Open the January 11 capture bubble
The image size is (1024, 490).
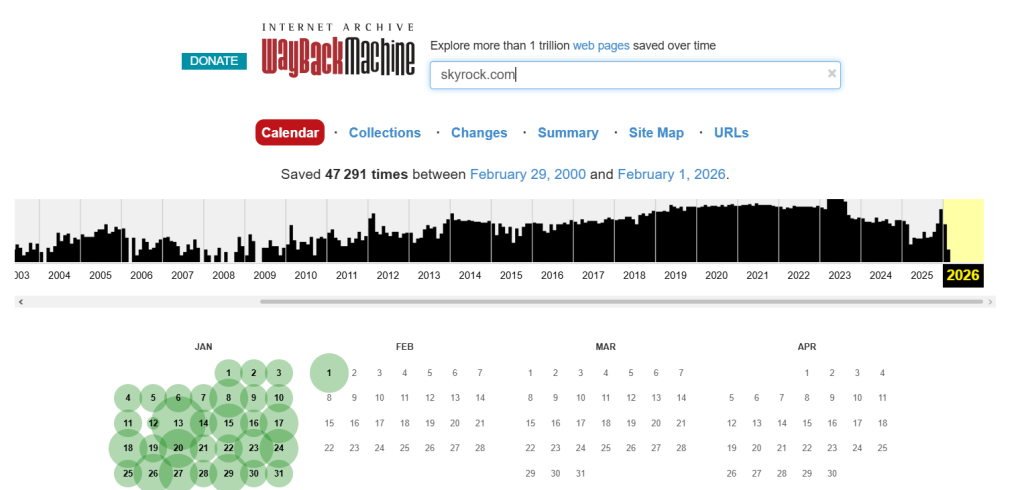[x=128, y=423]
